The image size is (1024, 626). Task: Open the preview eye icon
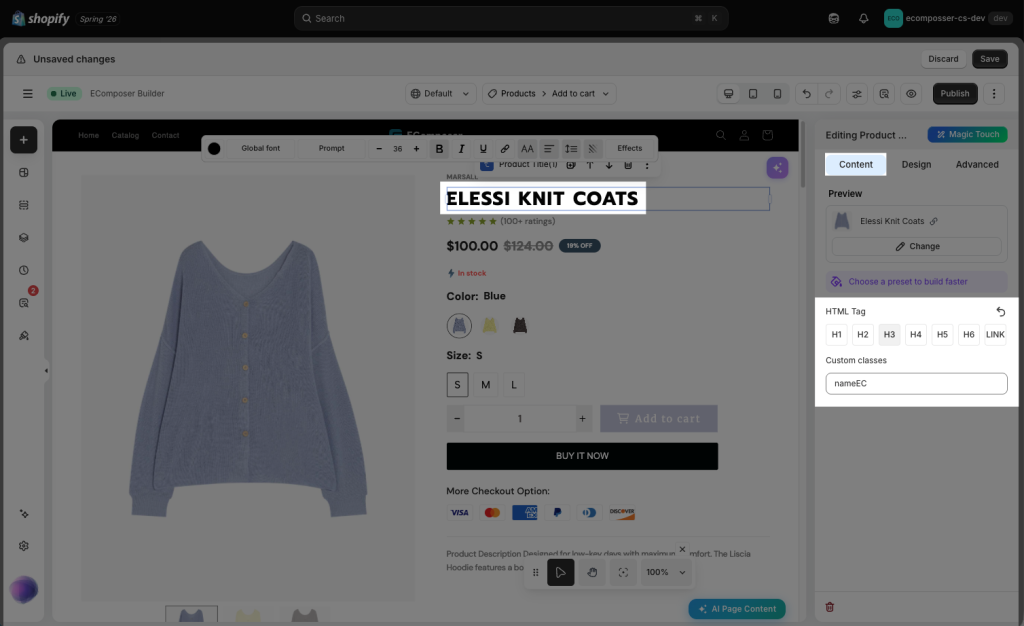tap(911, 94)
